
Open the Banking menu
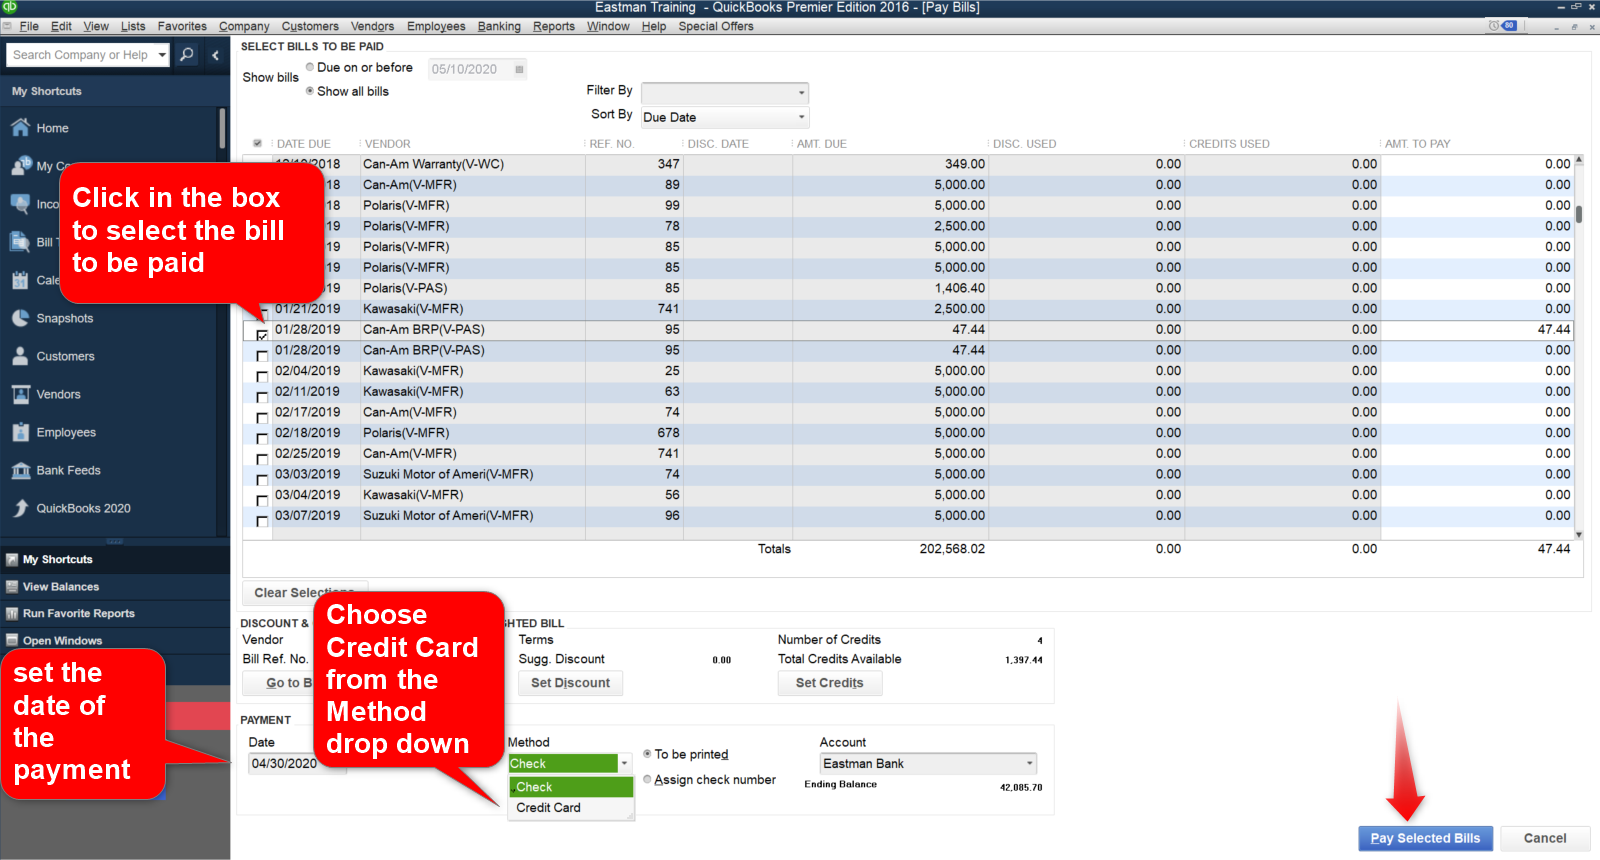click(x=499, y=26)
